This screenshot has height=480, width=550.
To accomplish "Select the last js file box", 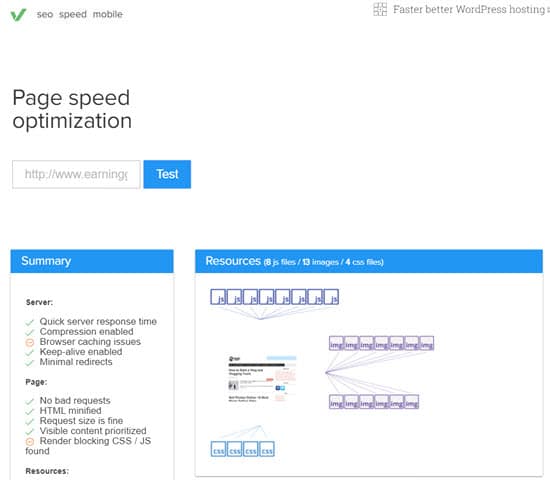I will (331, 297).
